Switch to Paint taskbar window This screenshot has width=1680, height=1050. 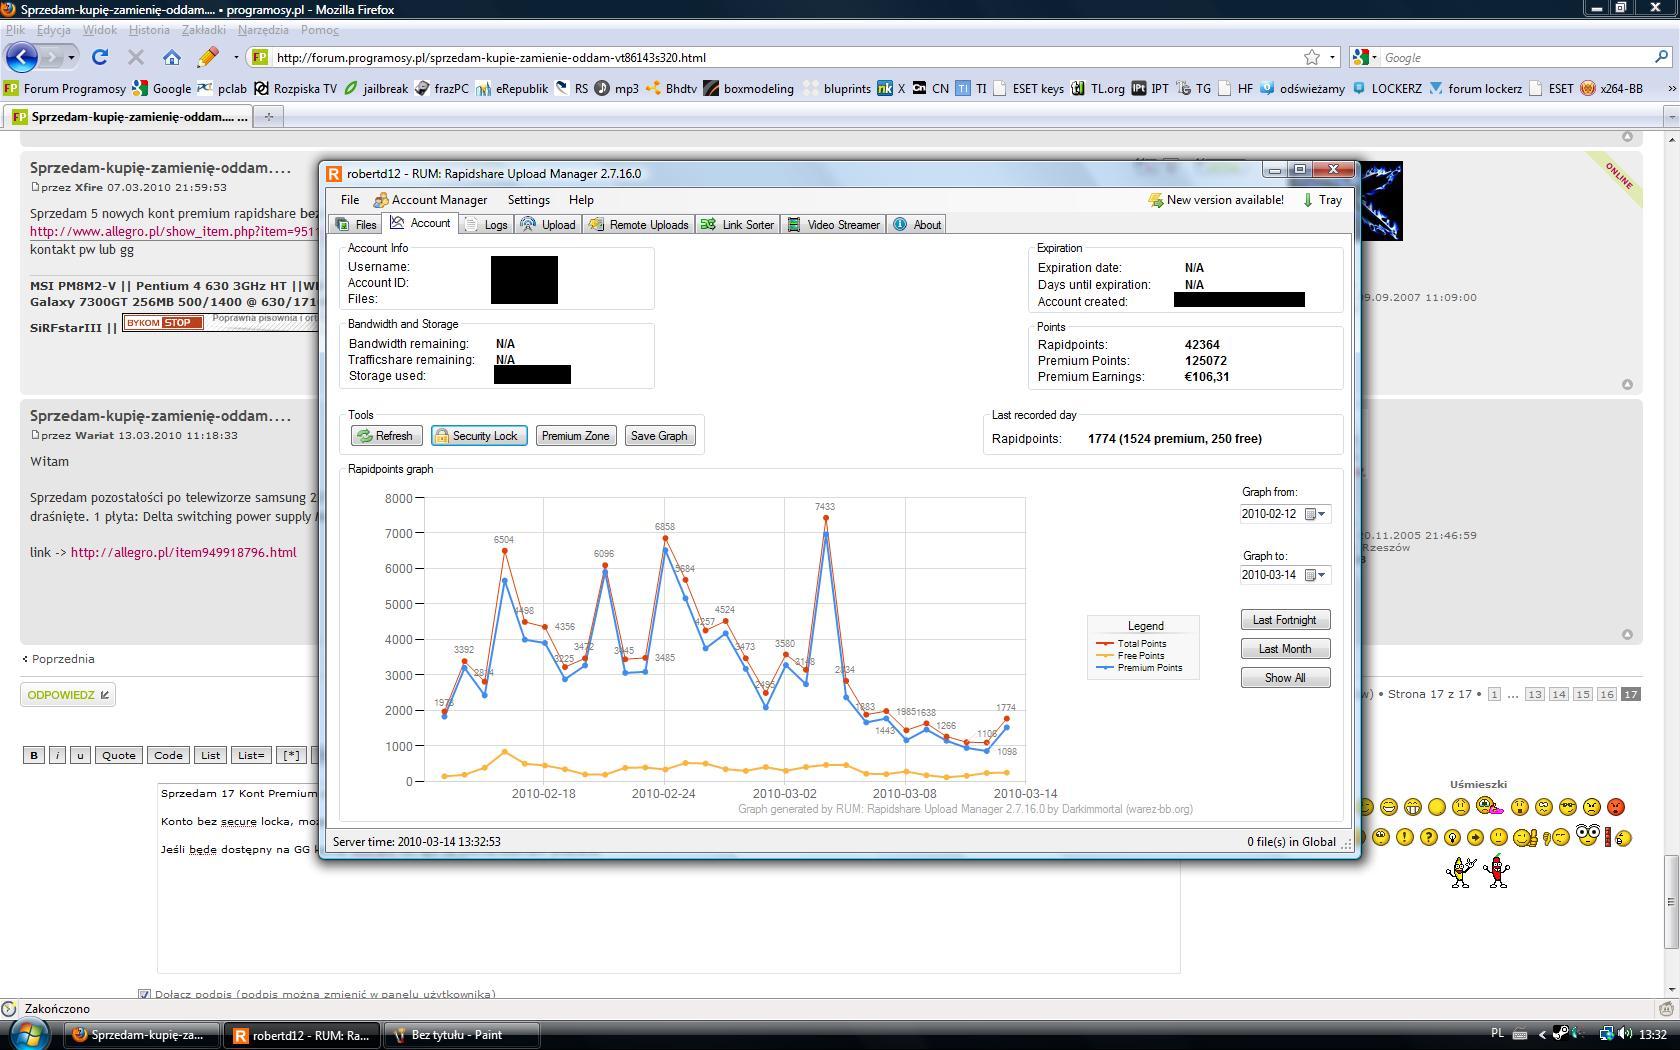point(461,1035)
